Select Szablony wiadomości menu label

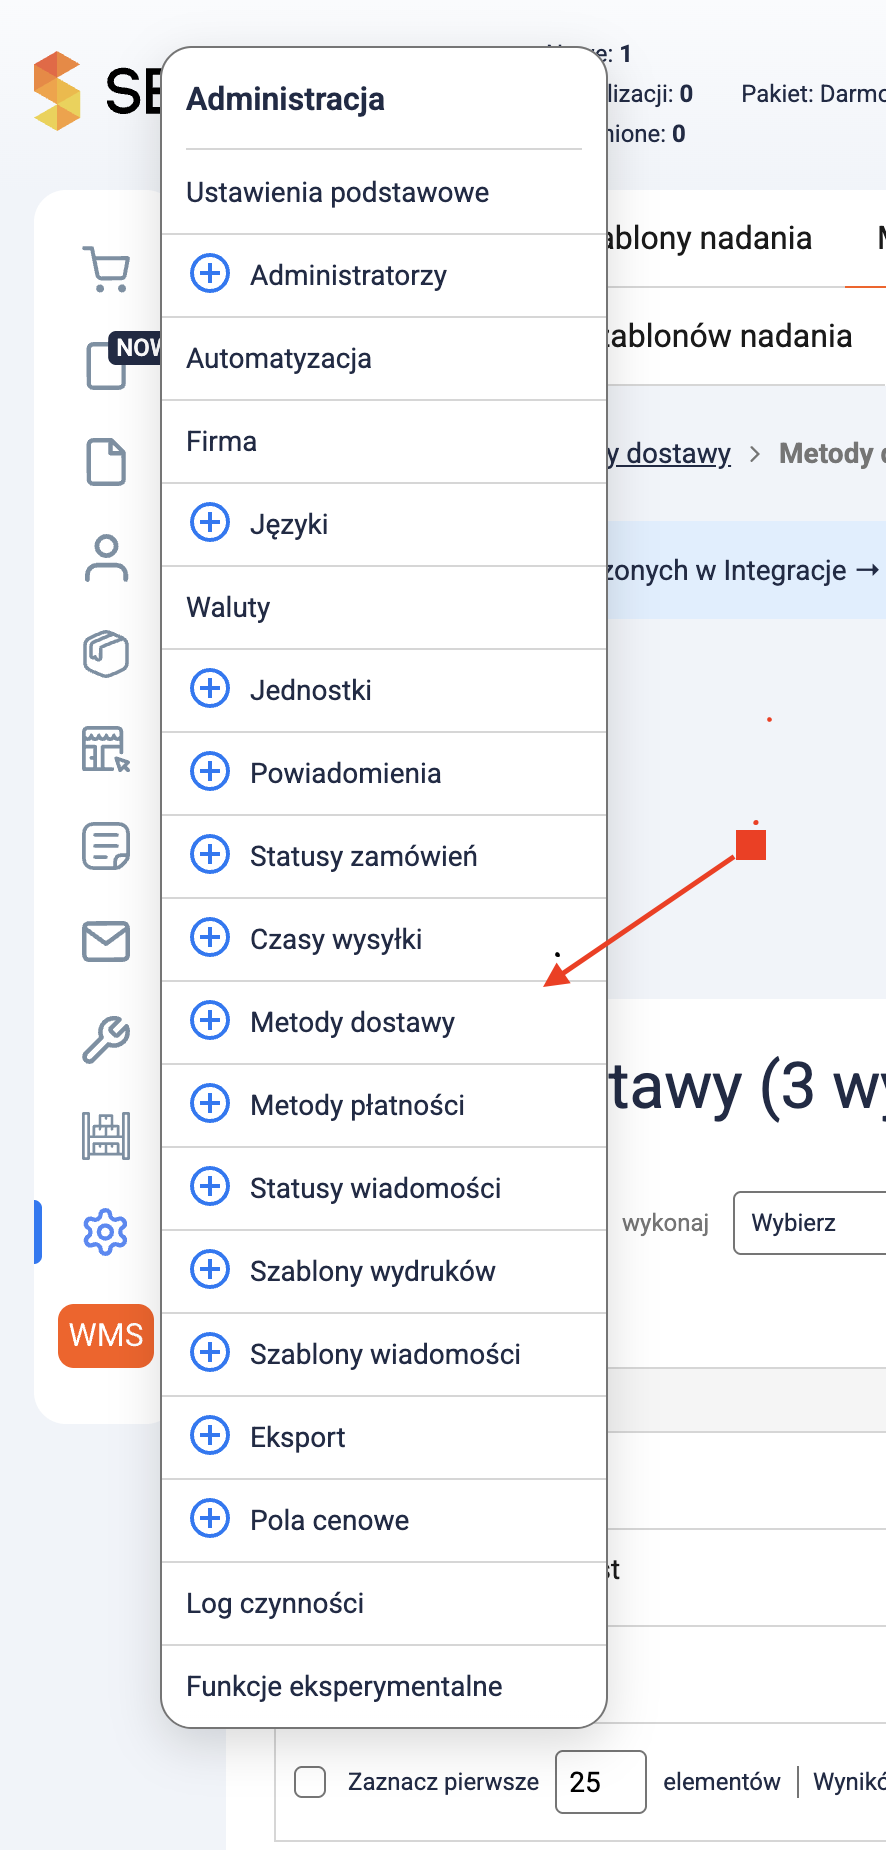click(x=386, y=1354)
